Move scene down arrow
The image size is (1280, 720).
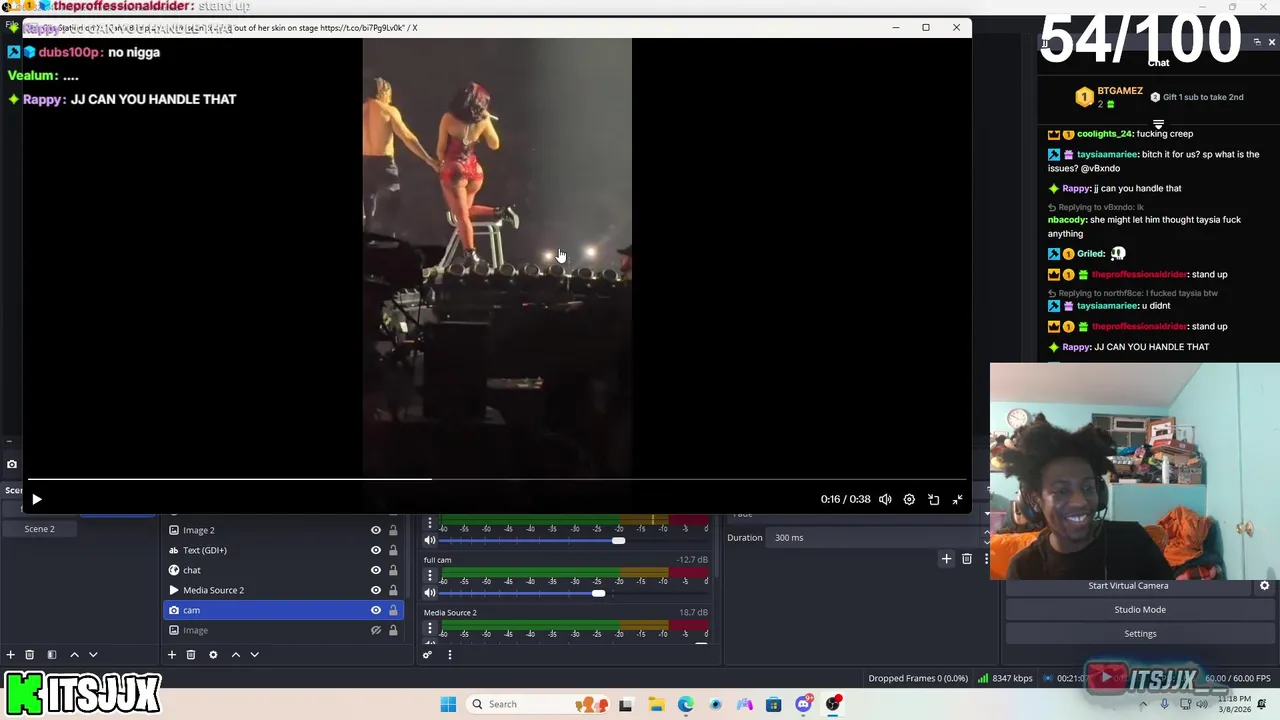click(93, 655)
